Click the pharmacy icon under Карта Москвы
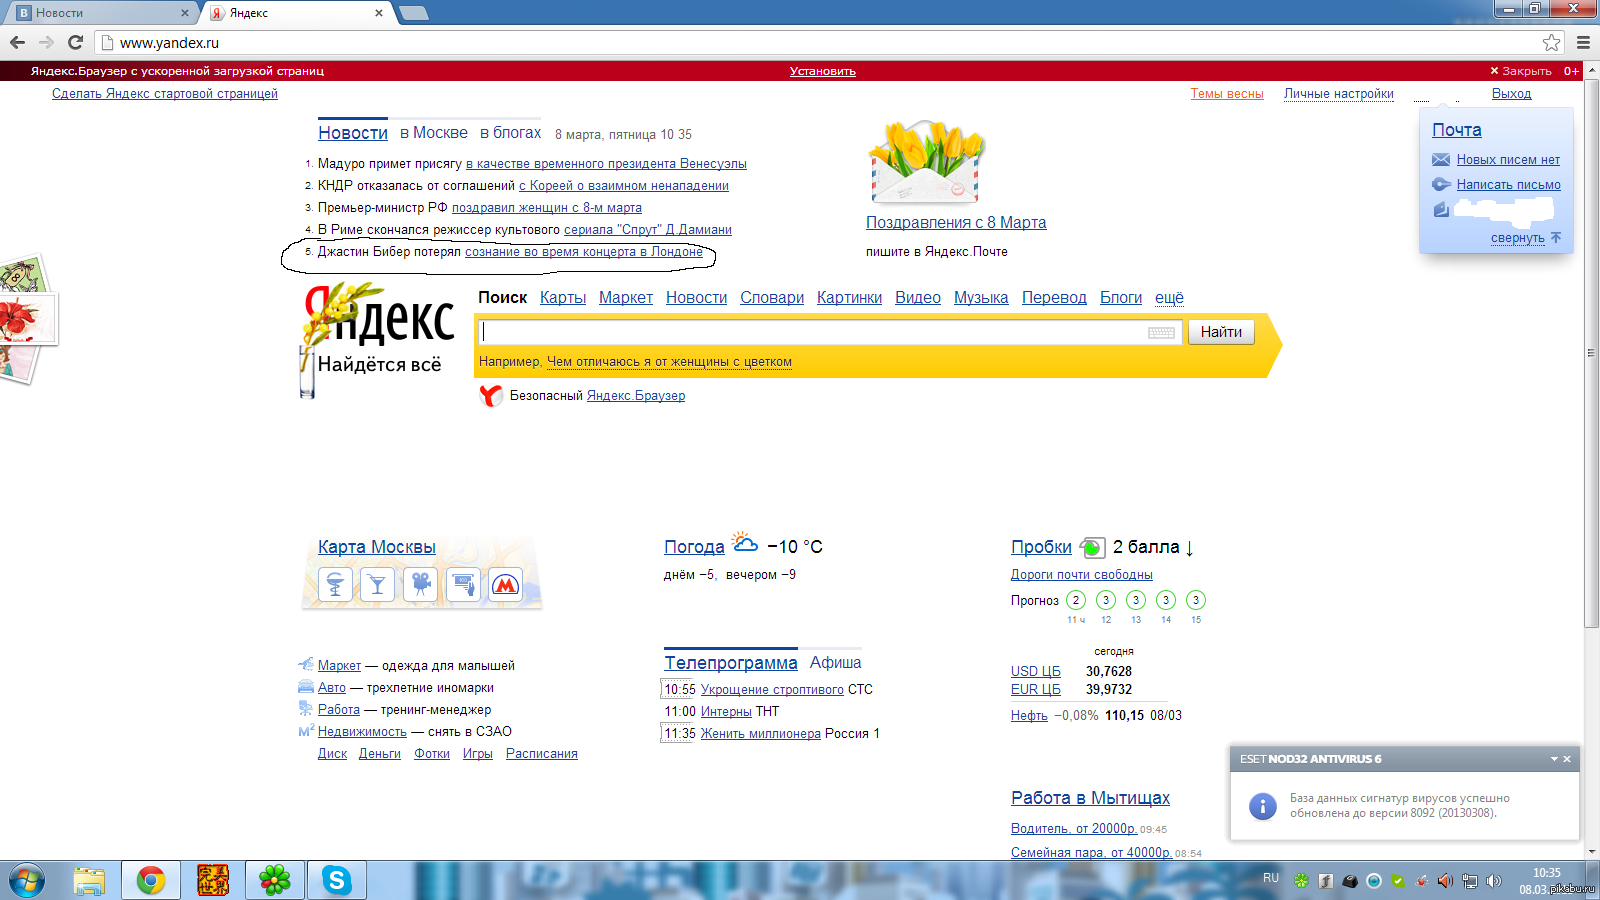The width and height of the screenshot is (1600, 900). click(335, 585)
